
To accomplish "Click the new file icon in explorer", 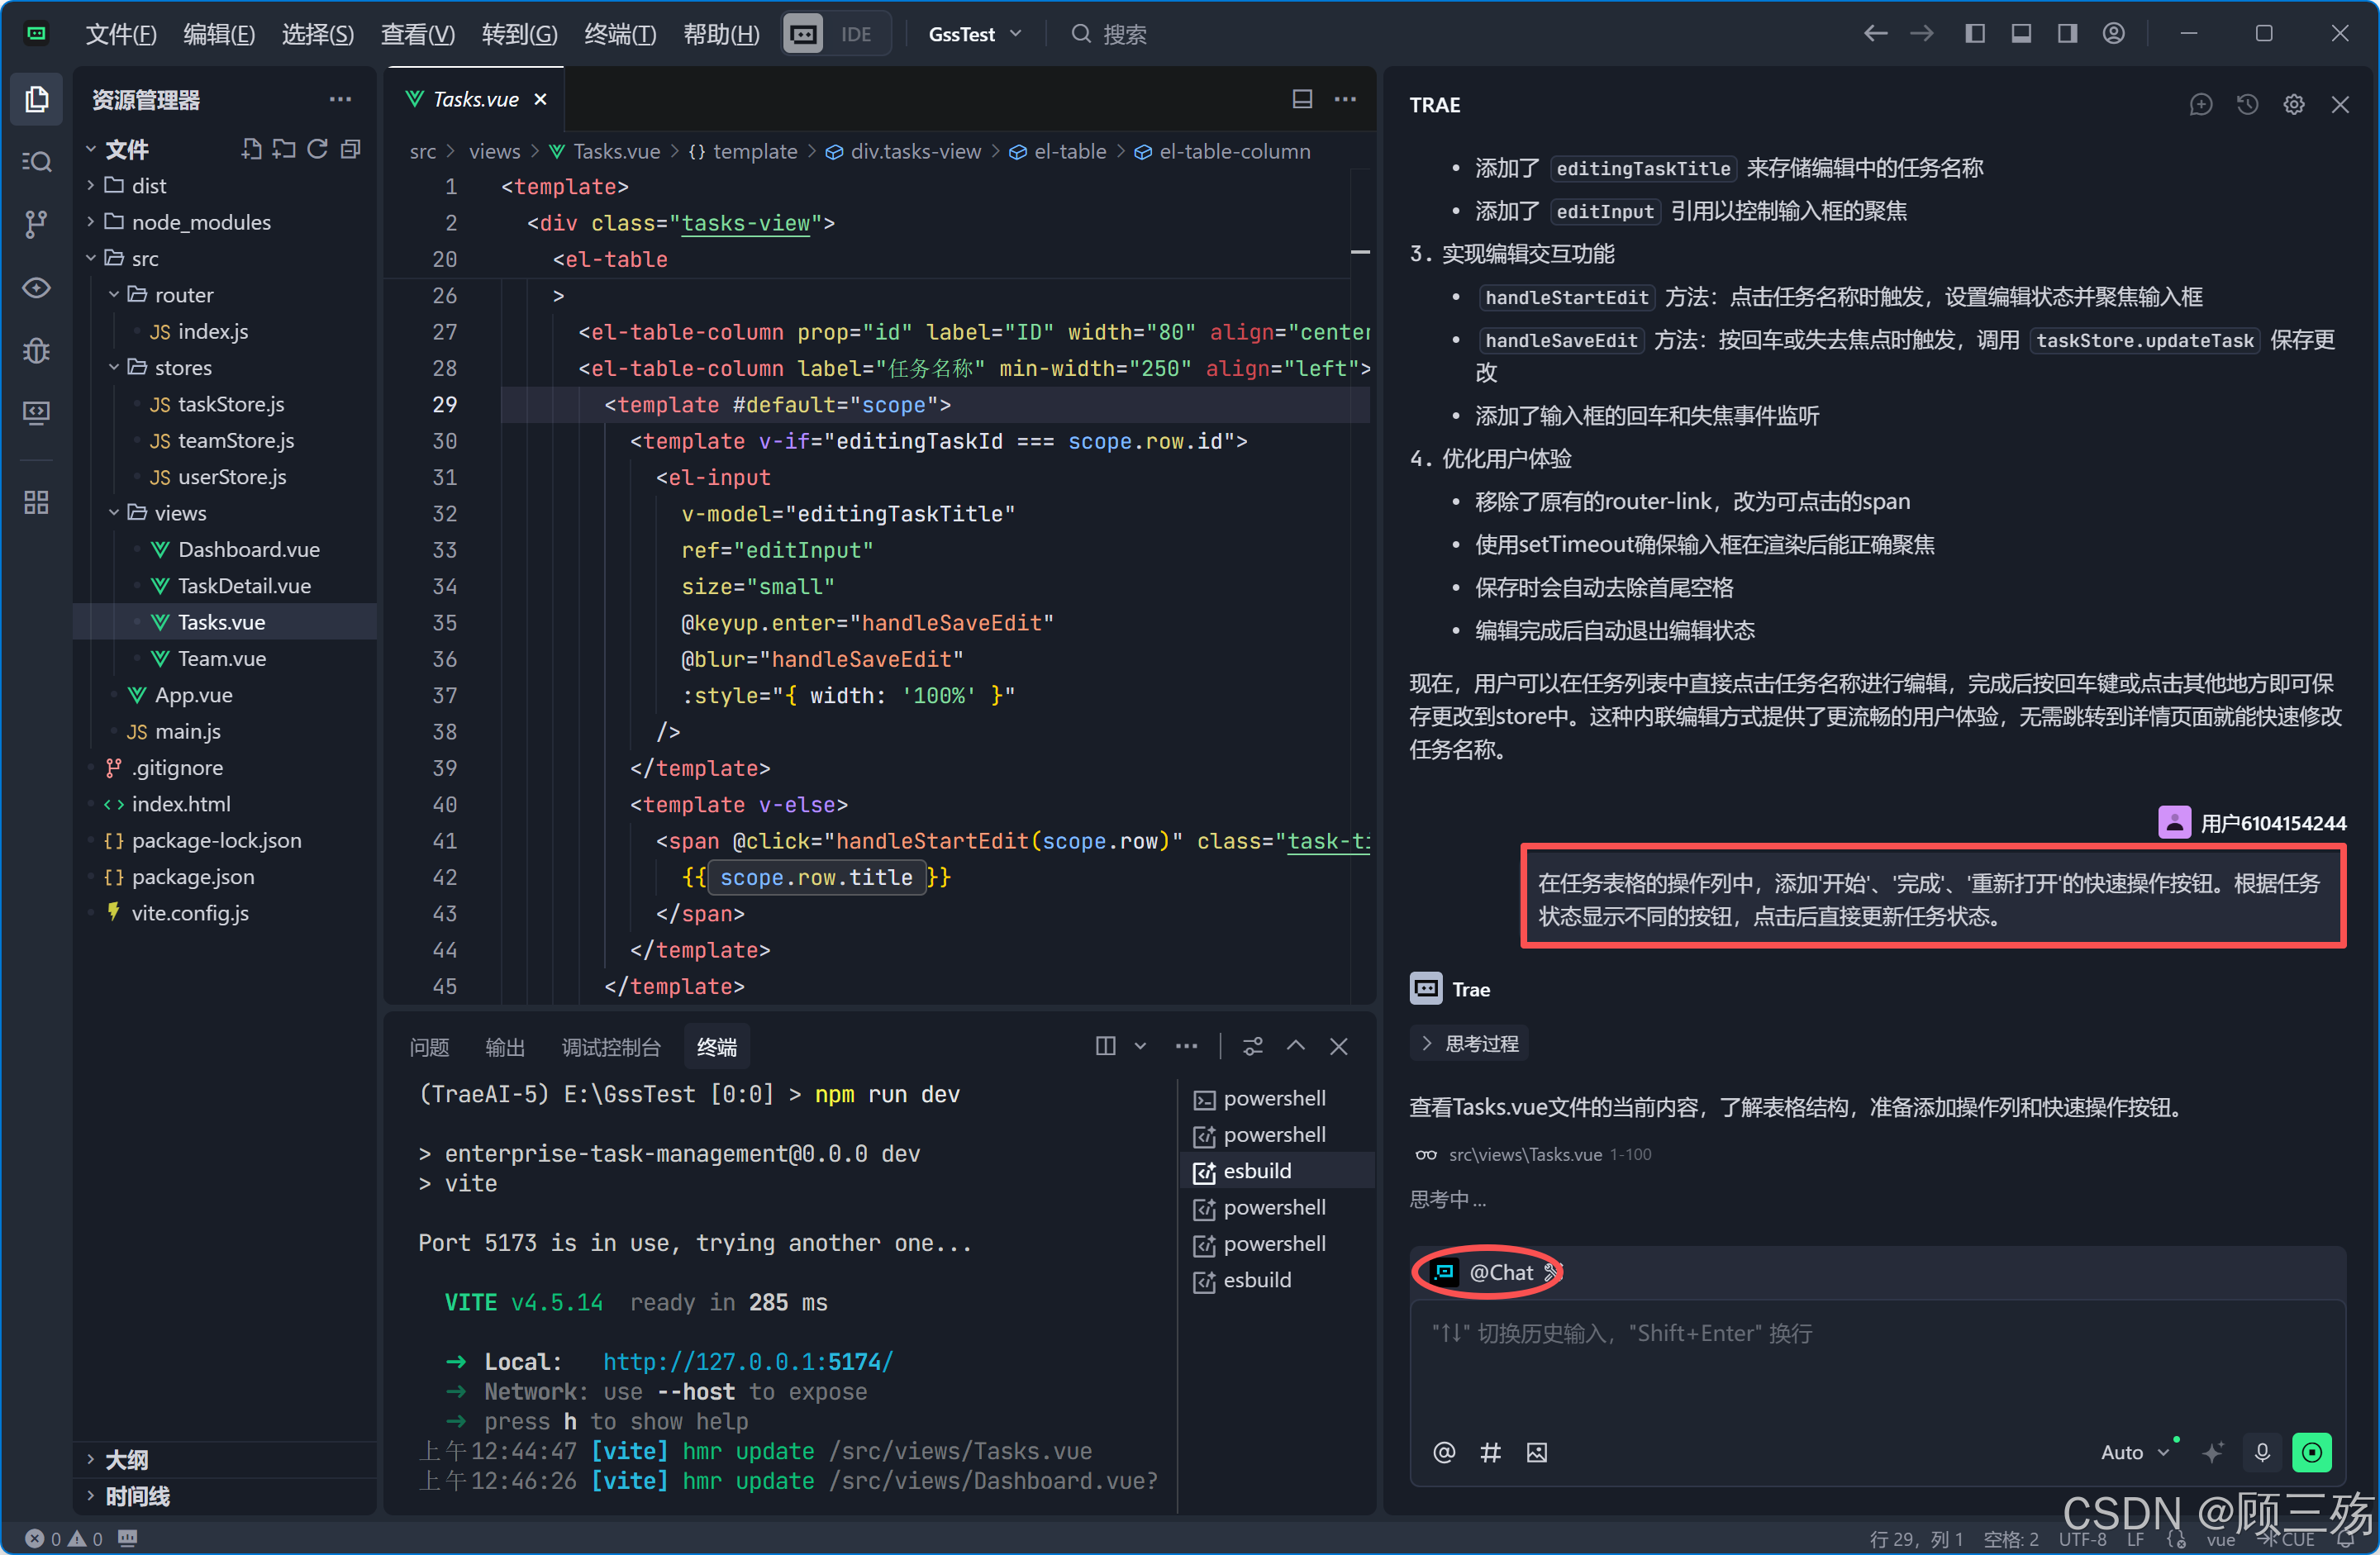I will pos(251,149).
